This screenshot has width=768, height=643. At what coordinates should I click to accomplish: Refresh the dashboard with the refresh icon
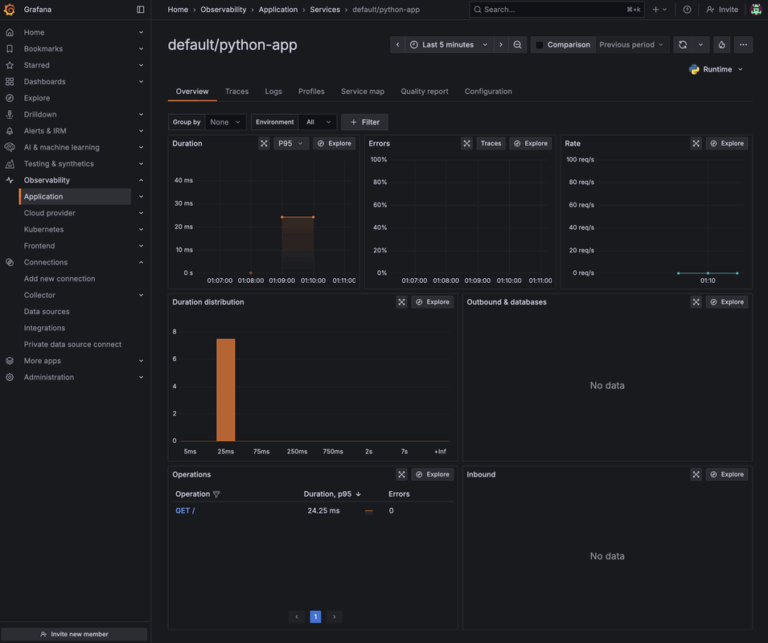pos(683,45)
